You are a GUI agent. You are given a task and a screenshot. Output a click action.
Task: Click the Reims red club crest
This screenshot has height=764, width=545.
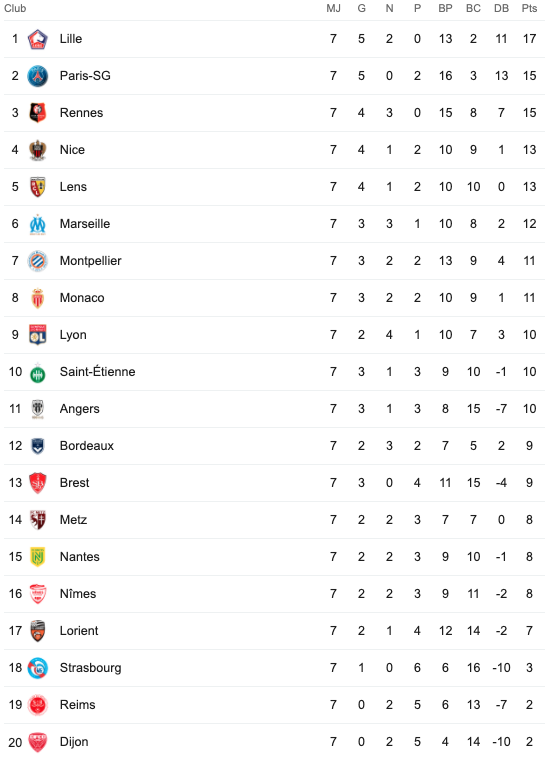(x=38, y=705)
